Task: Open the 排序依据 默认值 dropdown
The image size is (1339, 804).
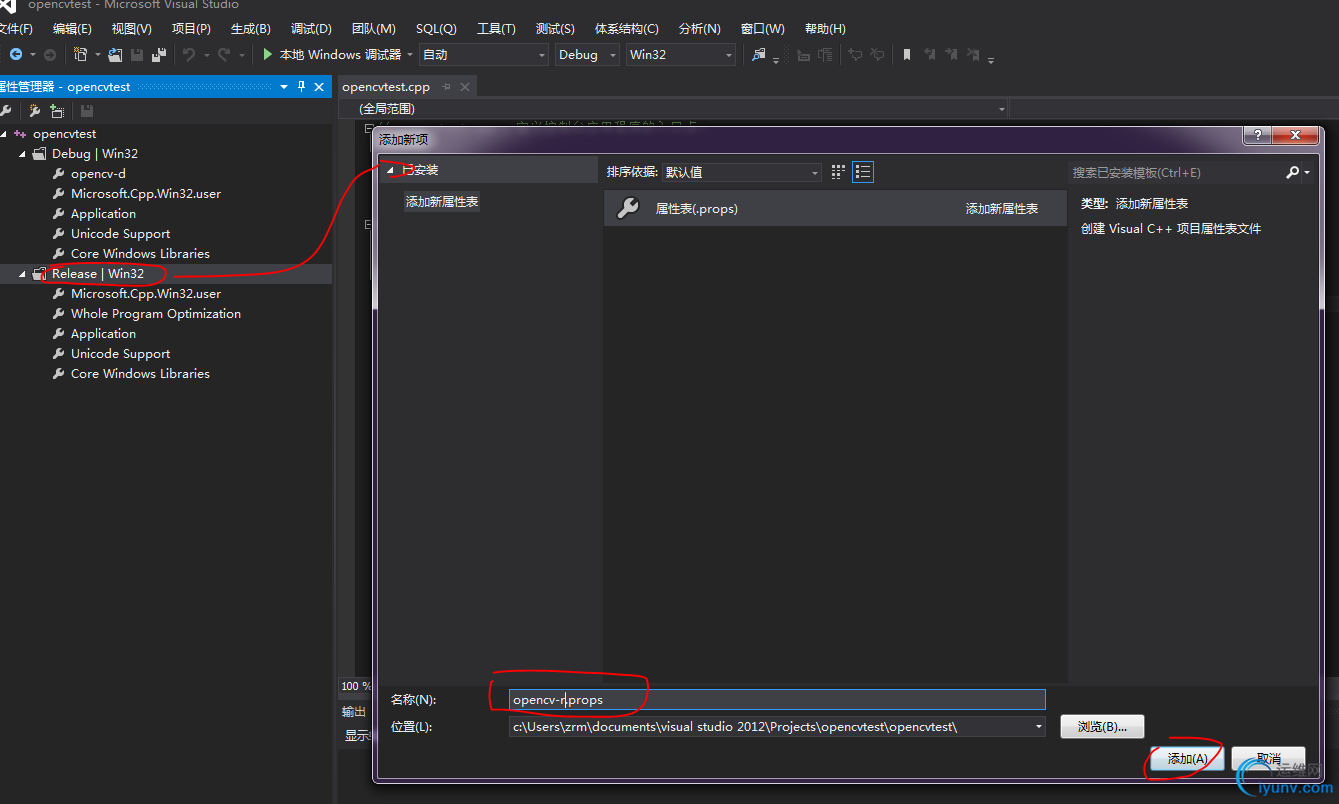Action: tap(742, 172)
